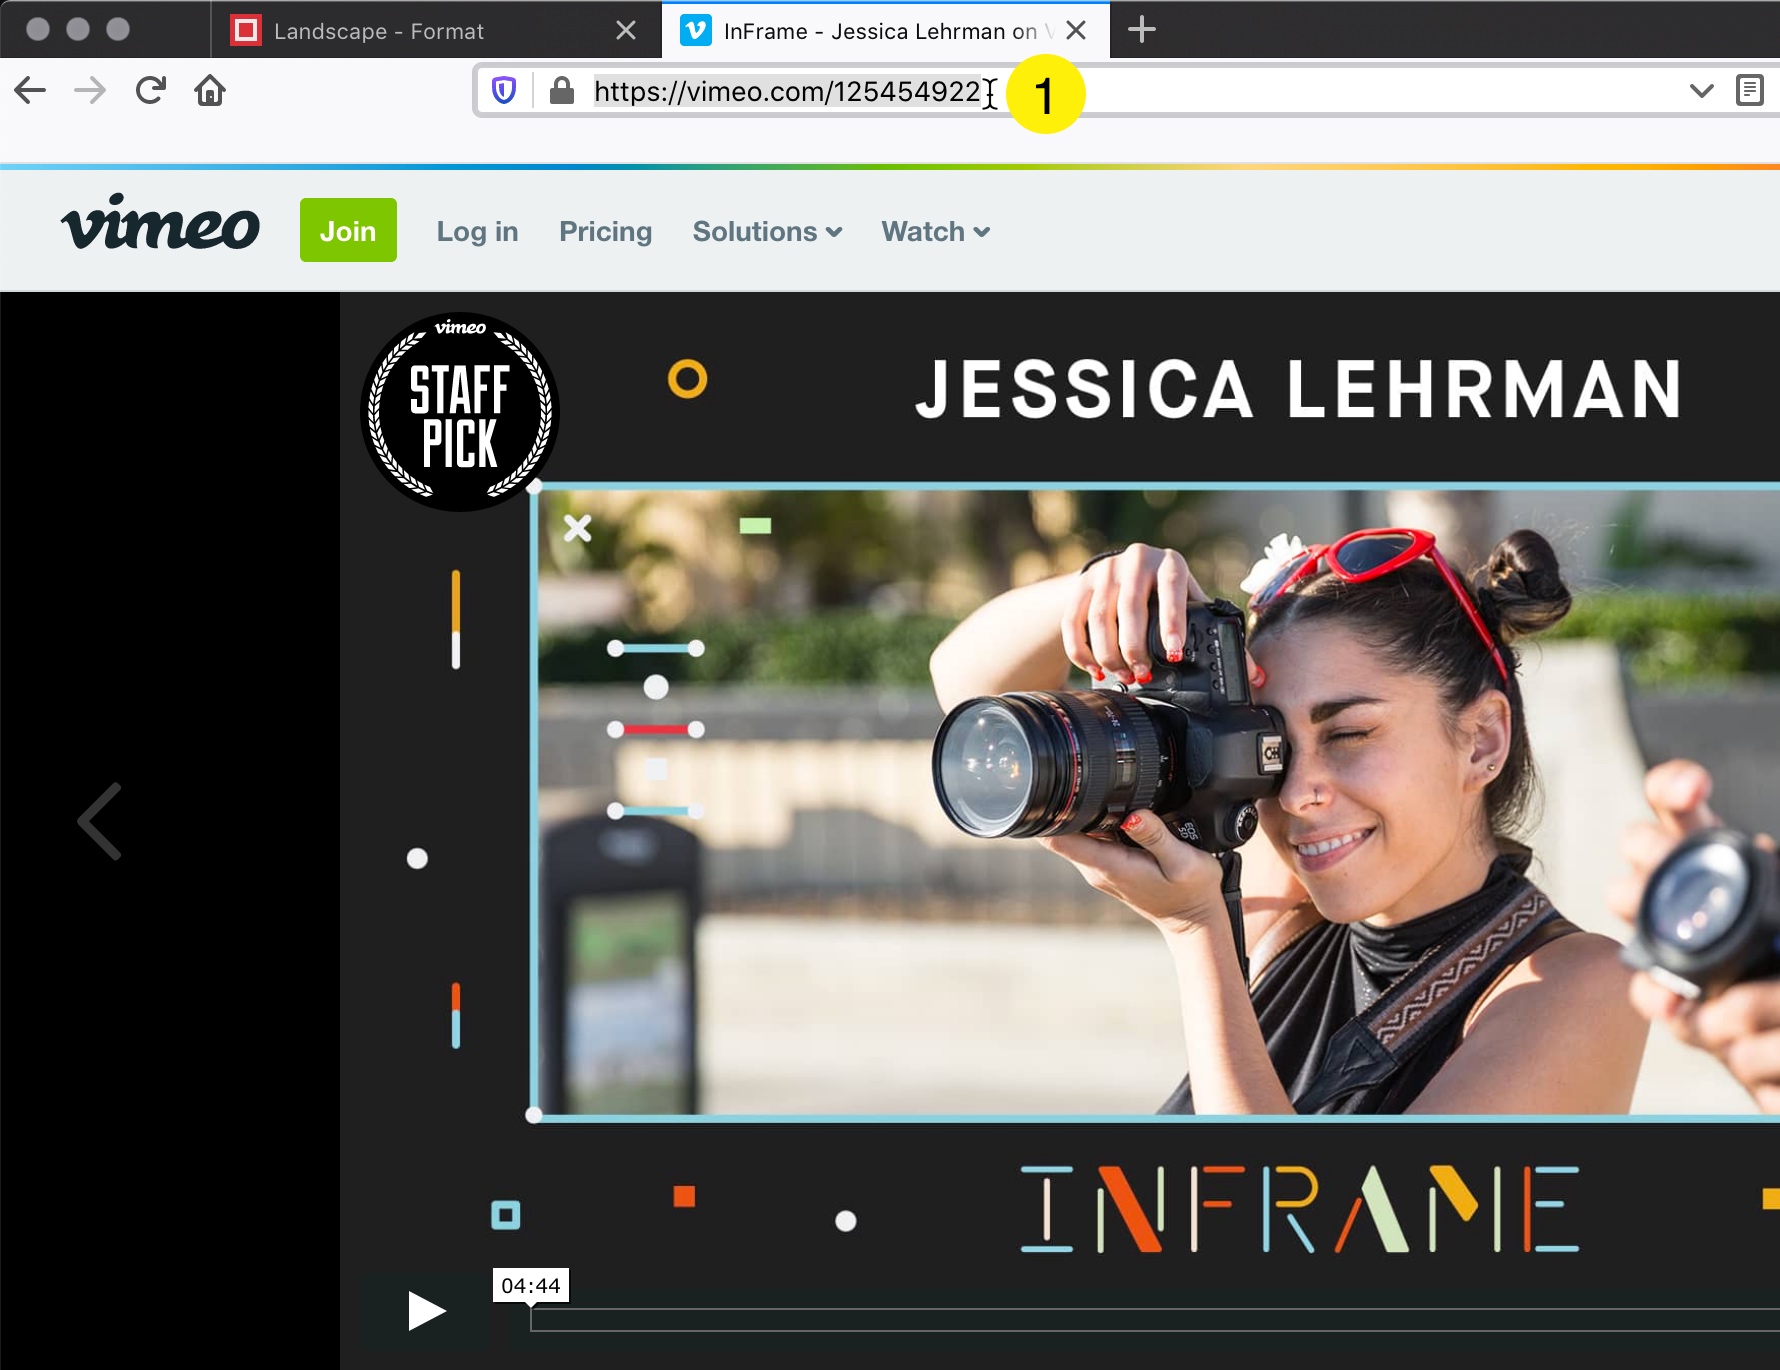
Task: Click the green Join button
Action: (348, 230)
